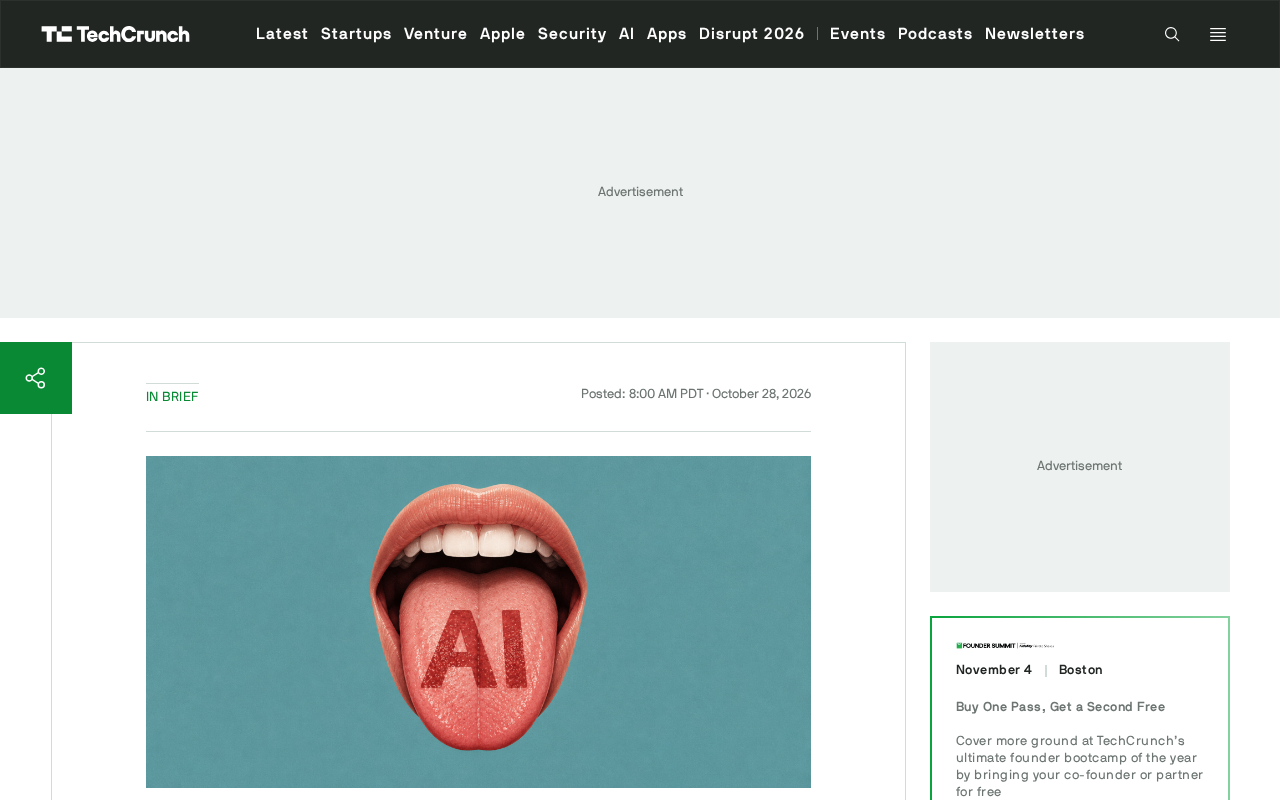Image resolution: width=1280 pixels, height=800 pixels.
Task: Click the posted date October 28, 2026
Action: coord(761,394)
